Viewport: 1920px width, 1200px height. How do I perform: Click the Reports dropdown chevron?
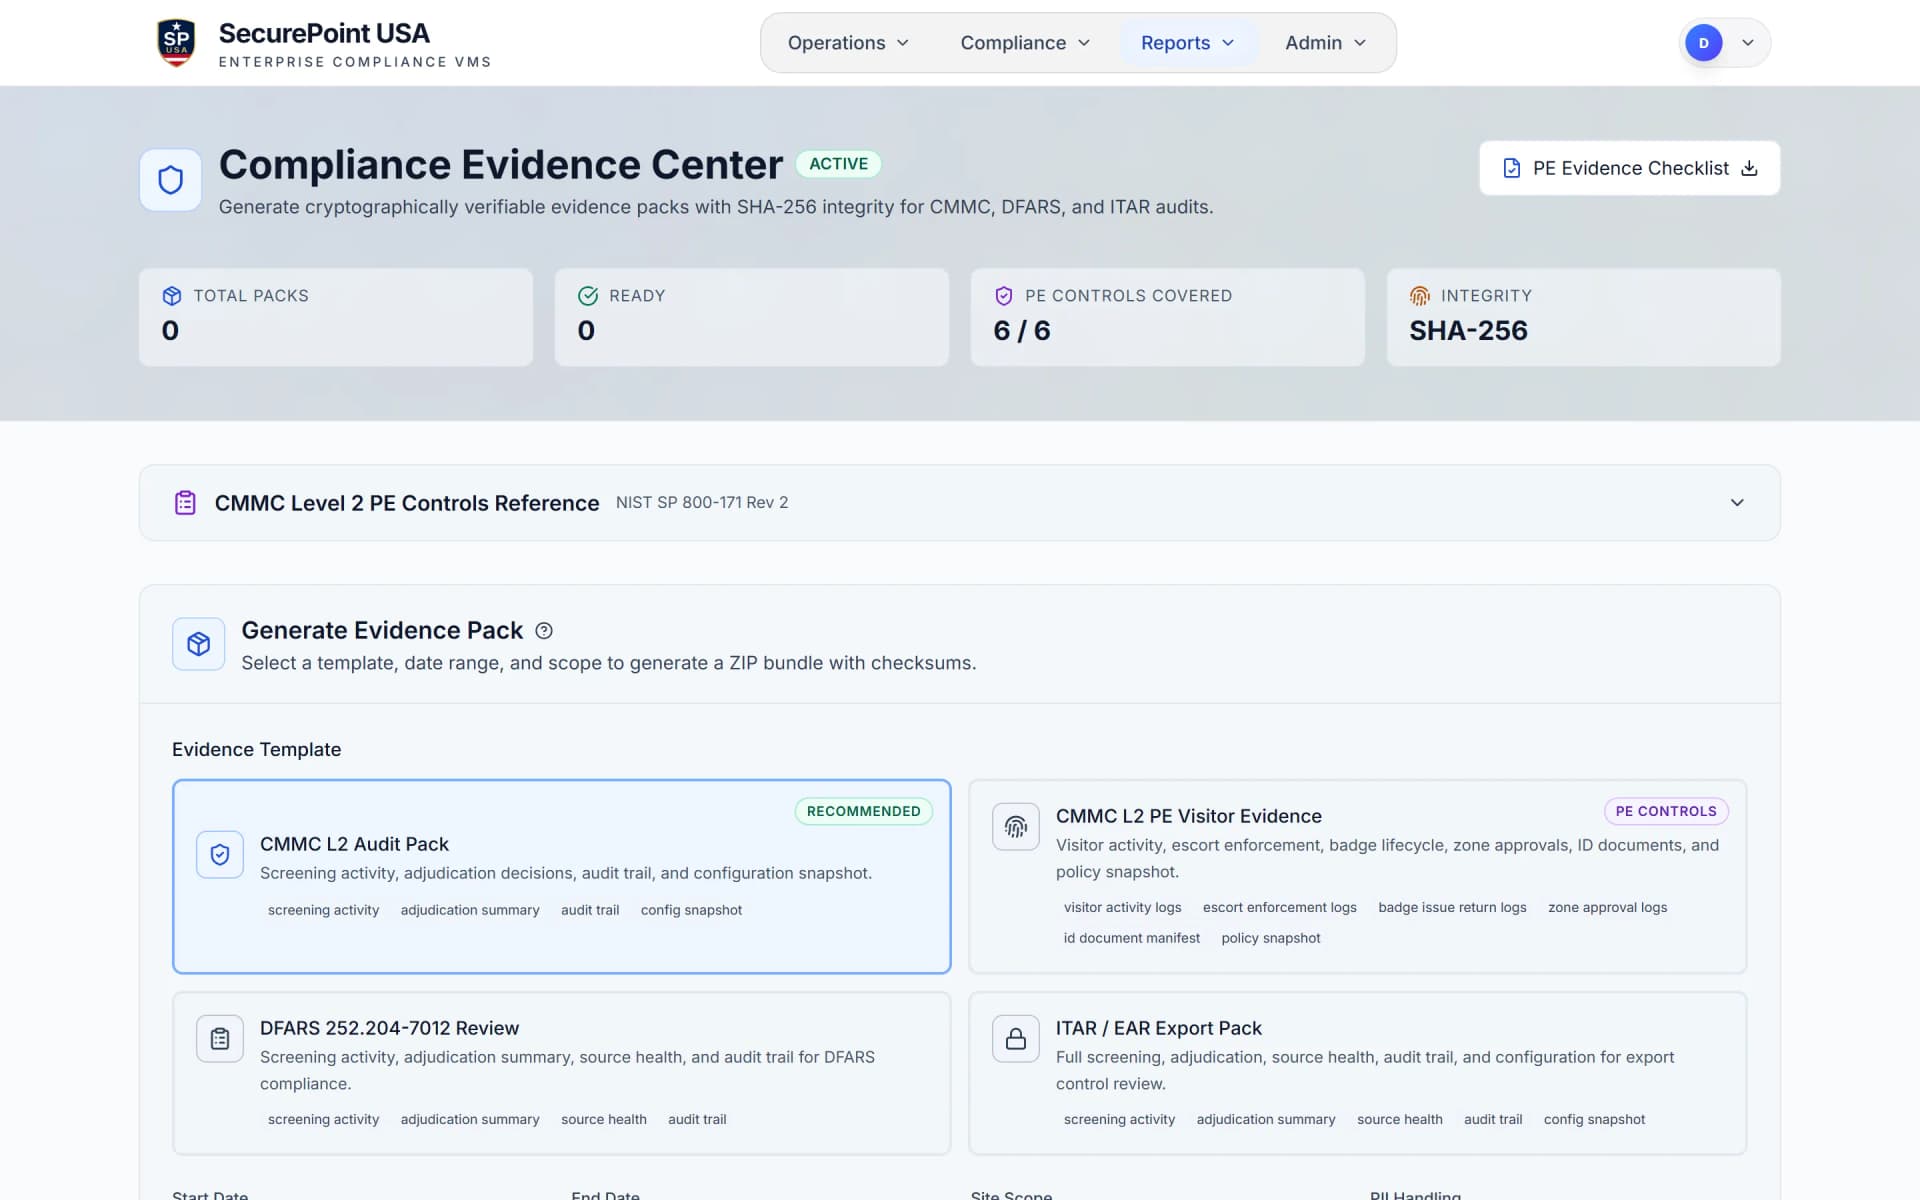point(1228,43)
